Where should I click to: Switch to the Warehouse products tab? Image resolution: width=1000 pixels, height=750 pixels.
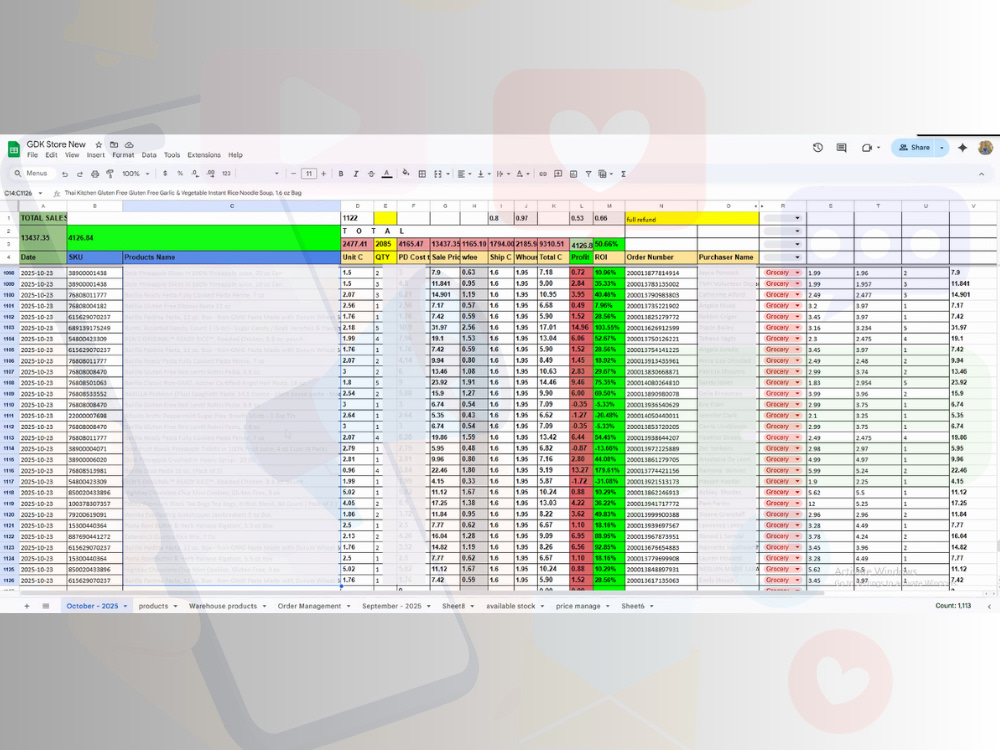227,606
